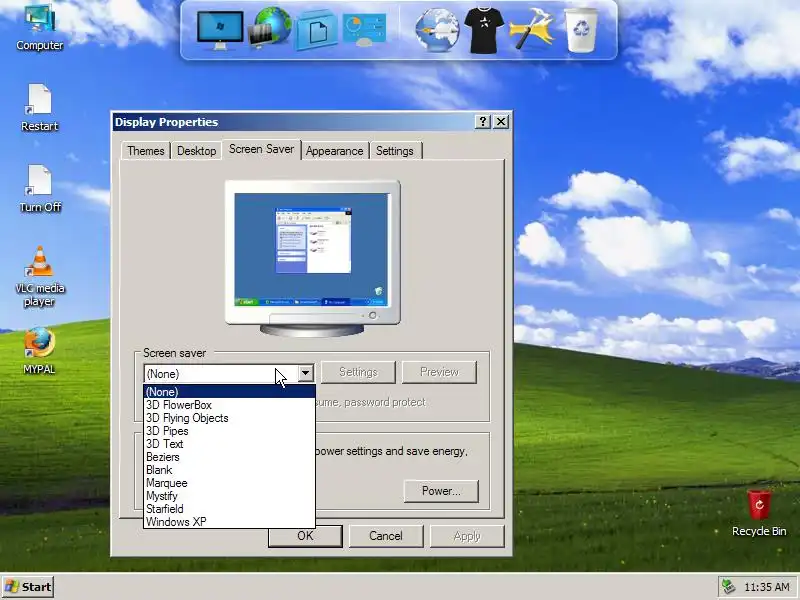Click the Preview button
The width and height of the screenshot is (800, 600).
click(439, 372)
